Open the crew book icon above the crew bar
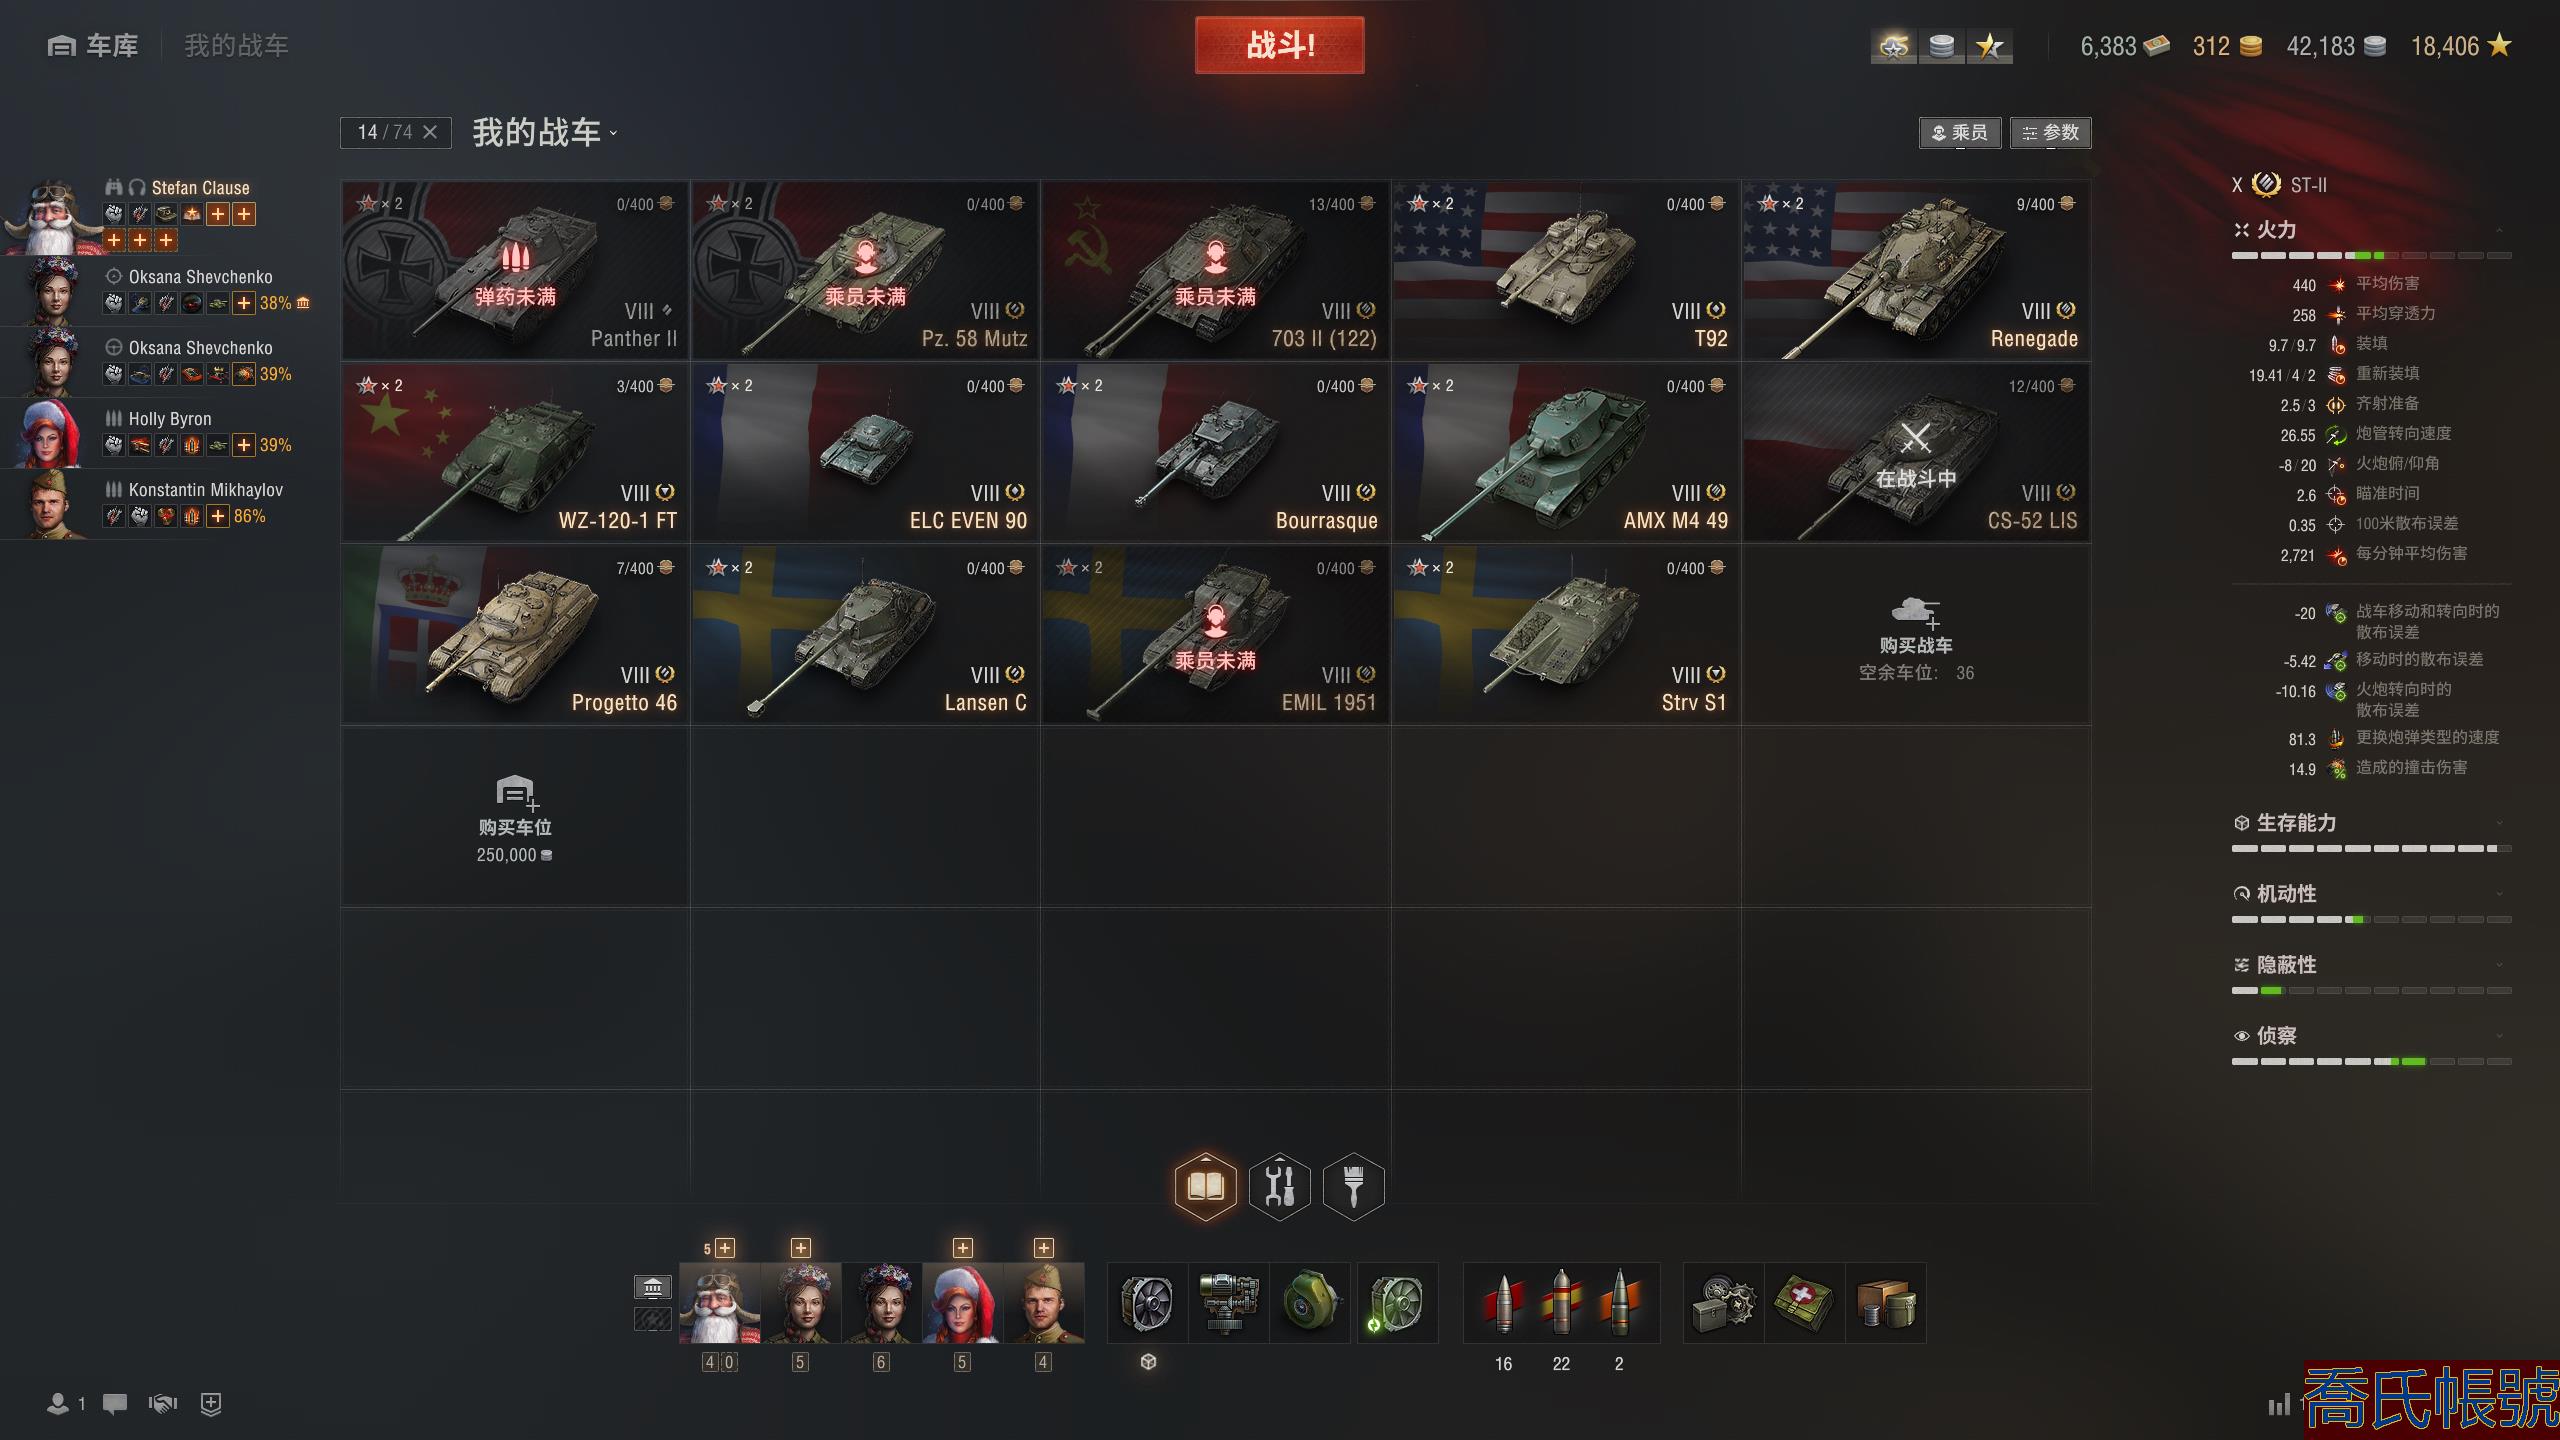 tap(1205, 1186)
